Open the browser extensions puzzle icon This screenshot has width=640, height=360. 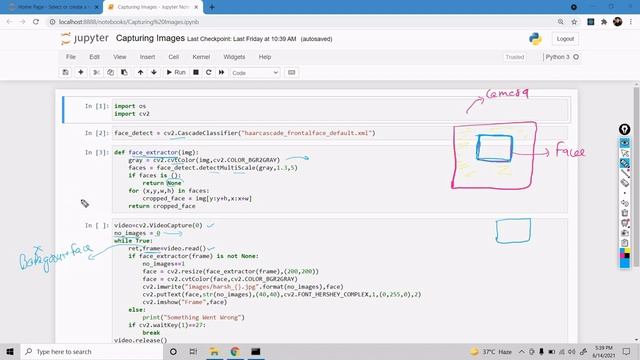click(604, 22)
